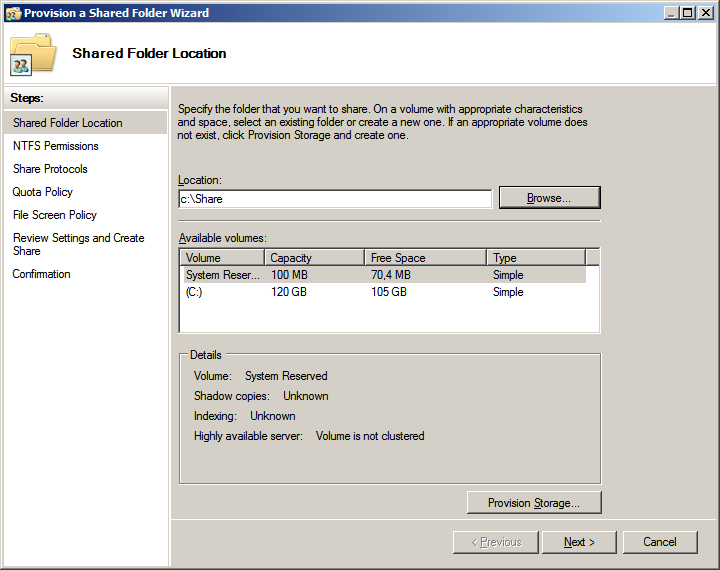This screenshot has width=720, height=570.
Task: Click the Location input field with c:\Share
Action: [335, 199]
